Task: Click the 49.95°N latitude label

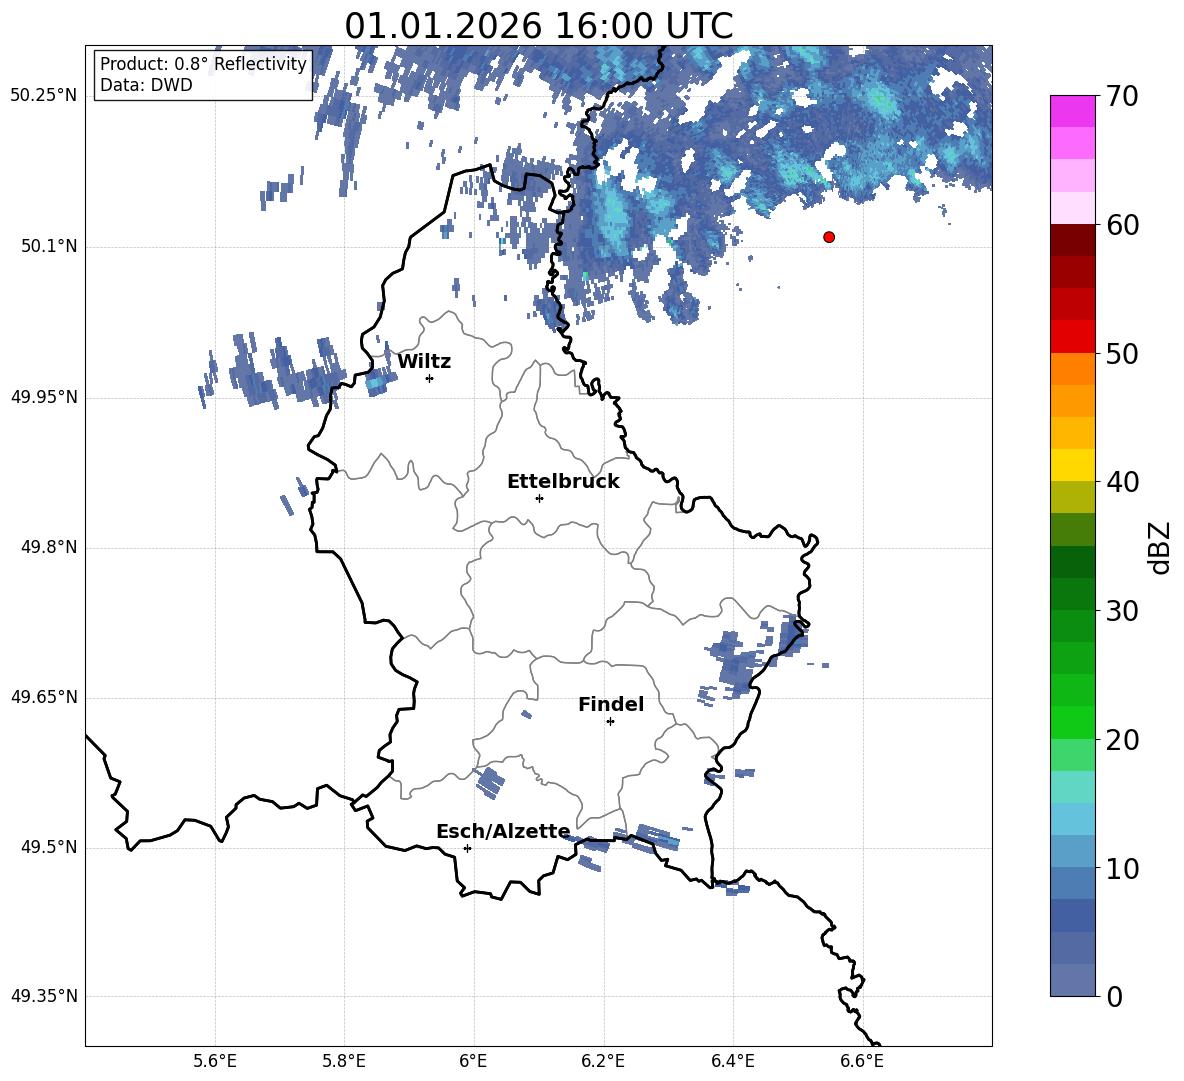Action: pos(44,397)
